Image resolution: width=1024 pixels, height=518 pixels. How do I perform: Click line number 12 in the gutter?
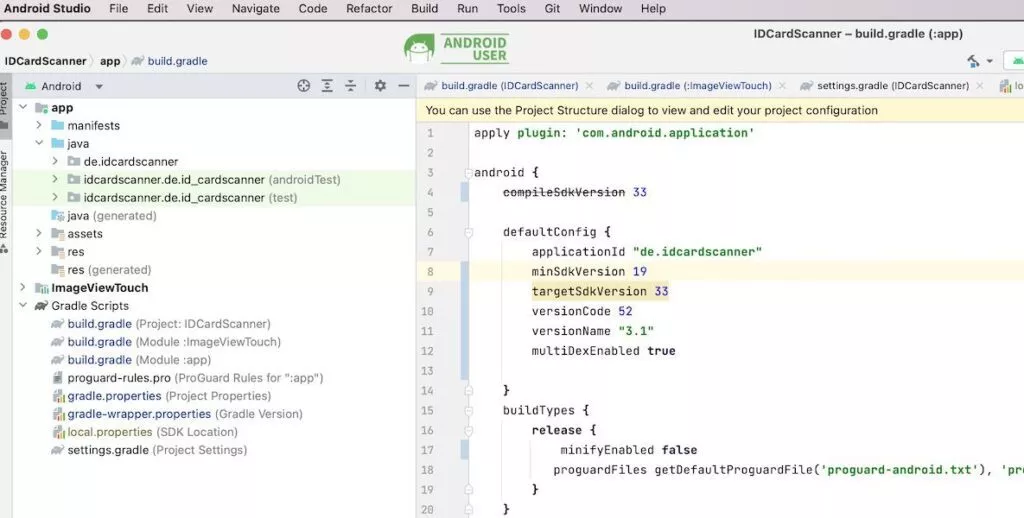click(x=427, y=351)
